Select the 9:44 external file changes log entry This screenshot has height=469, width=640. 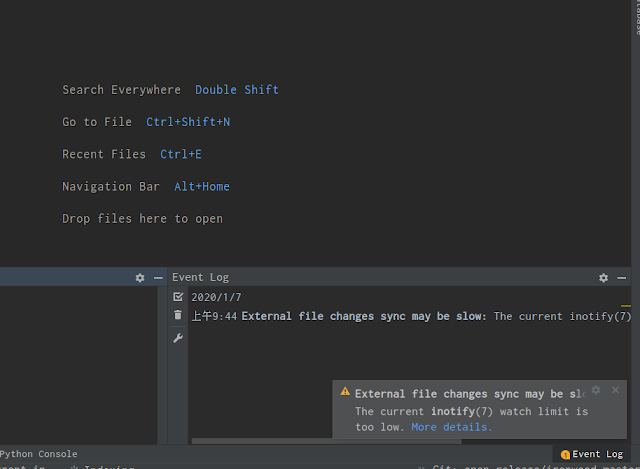(364, 316)
